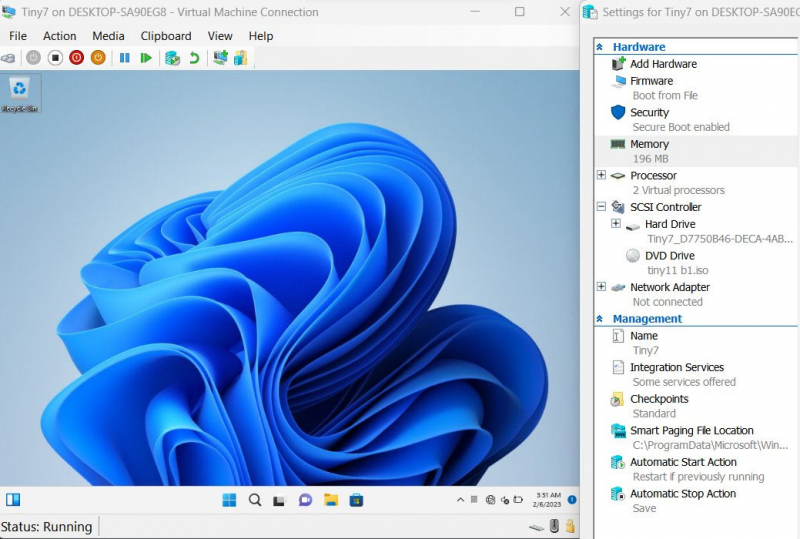Open the Action menu
The height and width of the screenshot is (539, 800).
coord(59,36)
